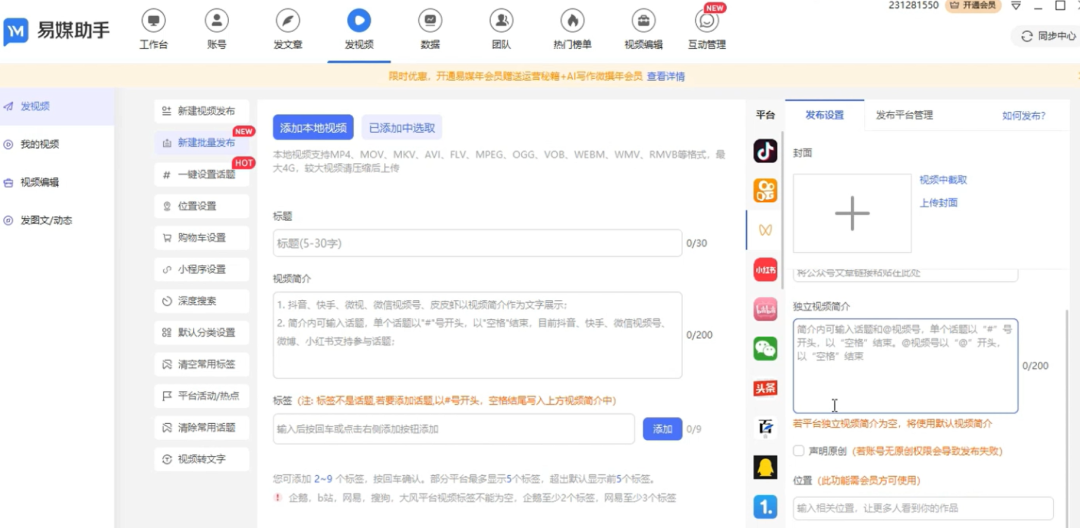Viewport: 1080px width, 528px height.
Task: Open the 发文章 article publishing icon
Action: click(x=287, y=21)
